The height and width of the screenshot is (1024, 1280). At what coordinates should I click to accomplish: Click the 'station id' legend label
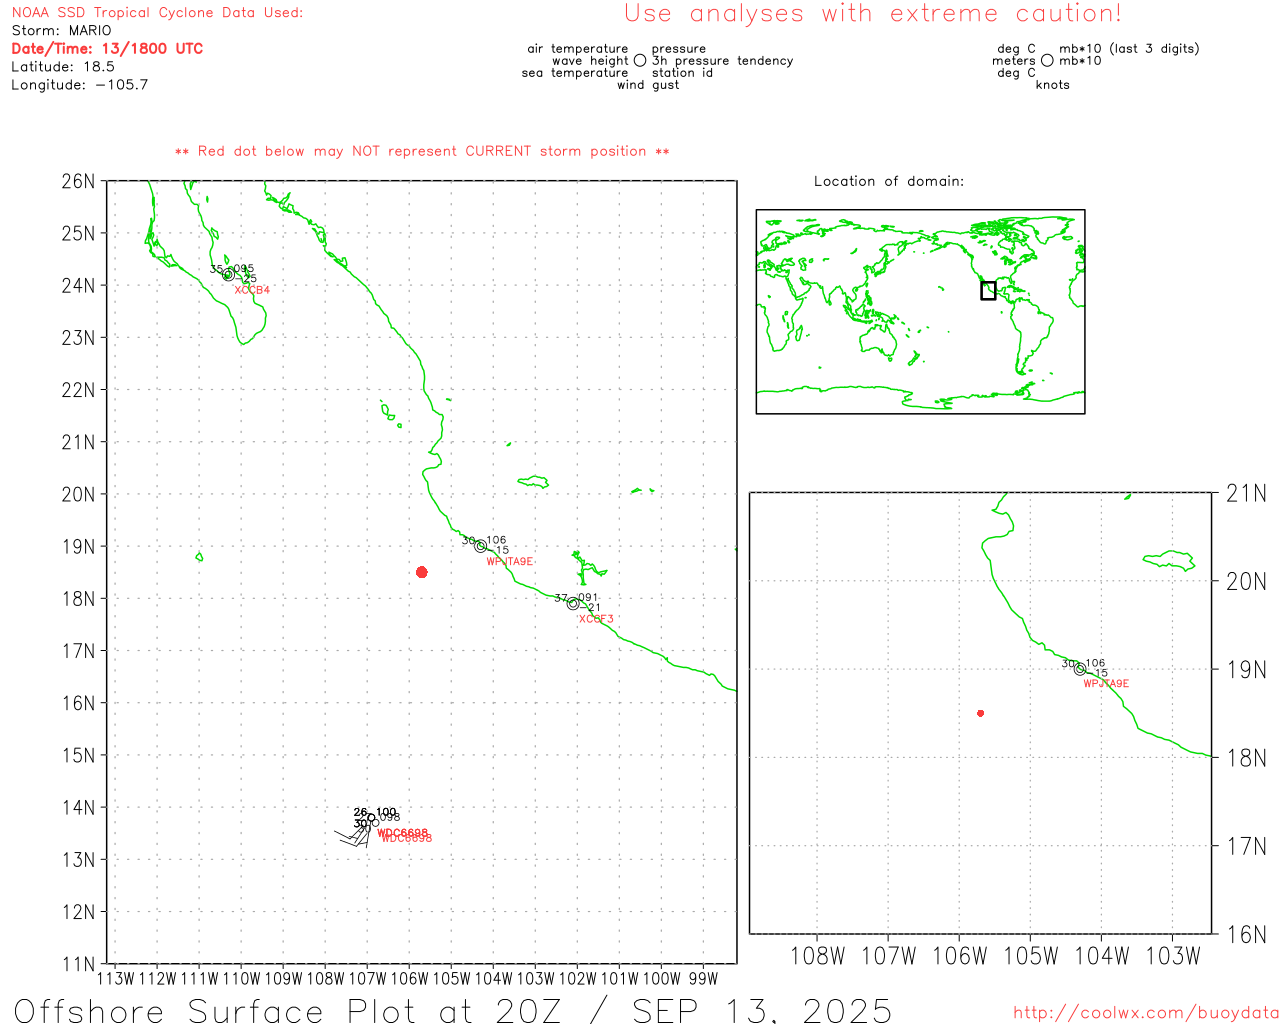[x=682, y=73]
